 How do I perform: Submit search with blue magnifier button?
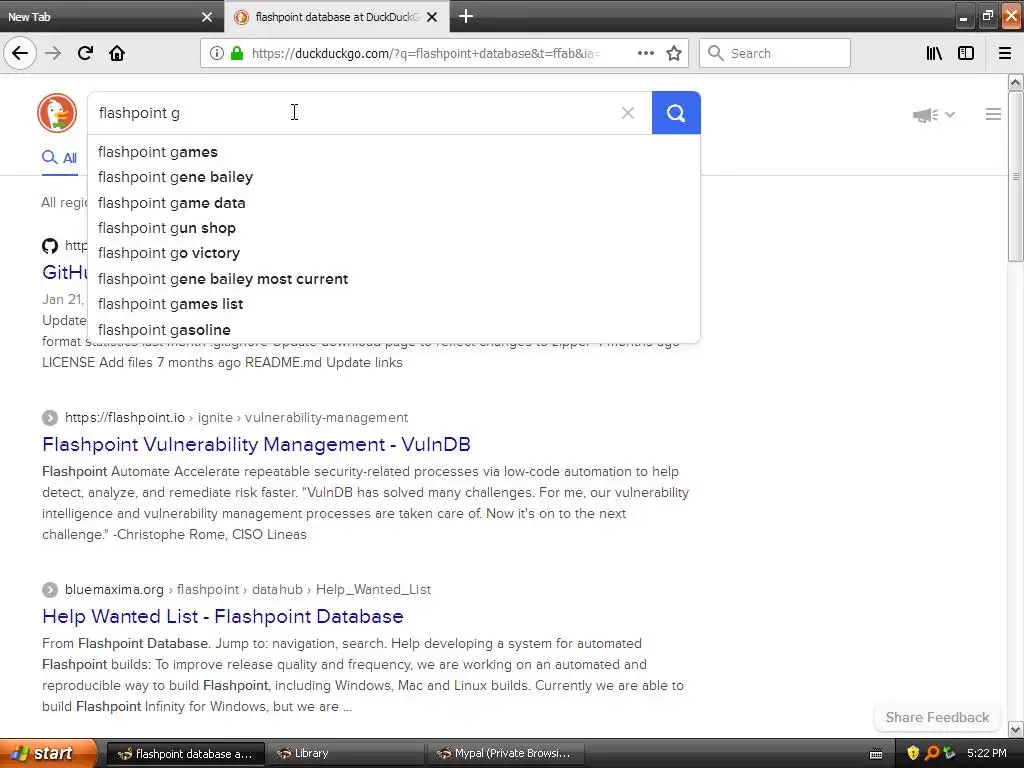pos(676,113)
